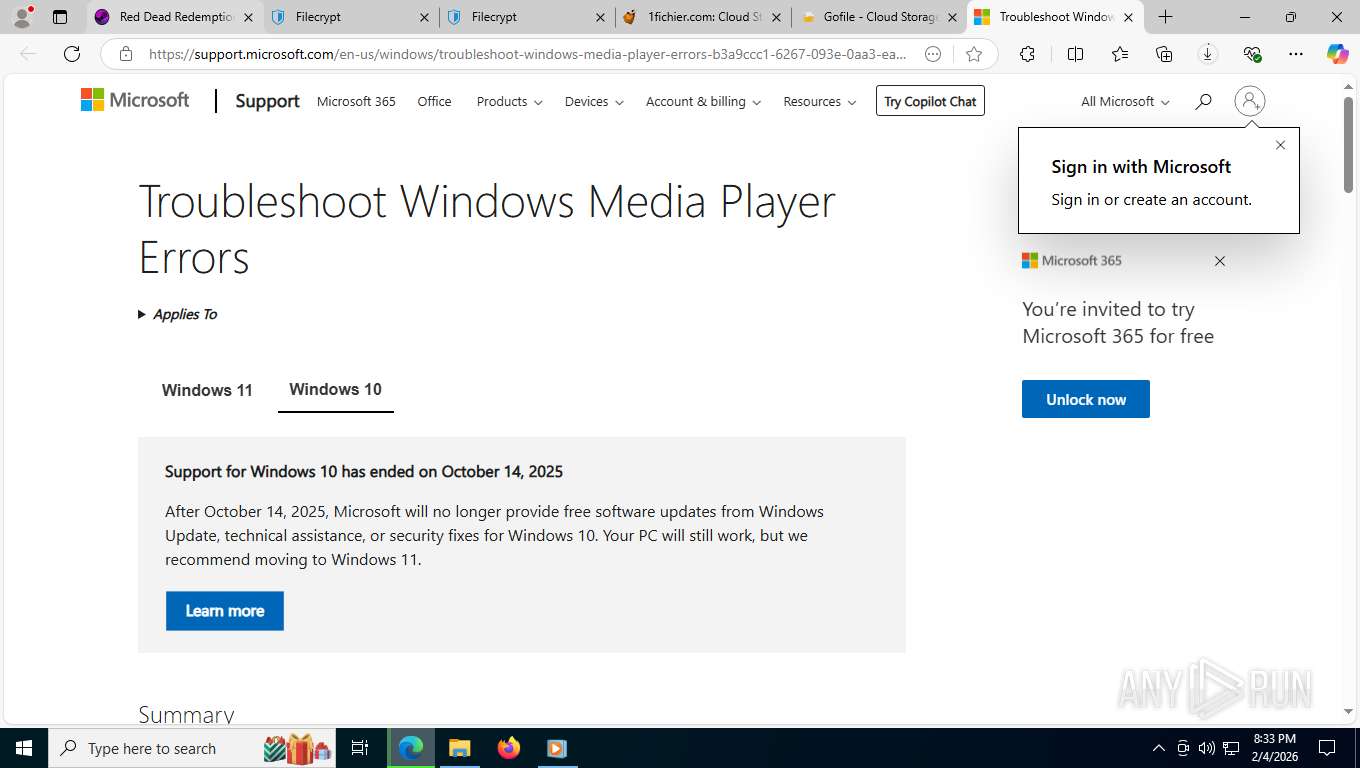
Task: Open the Favorites list icon
Action: click(1119, 54)
